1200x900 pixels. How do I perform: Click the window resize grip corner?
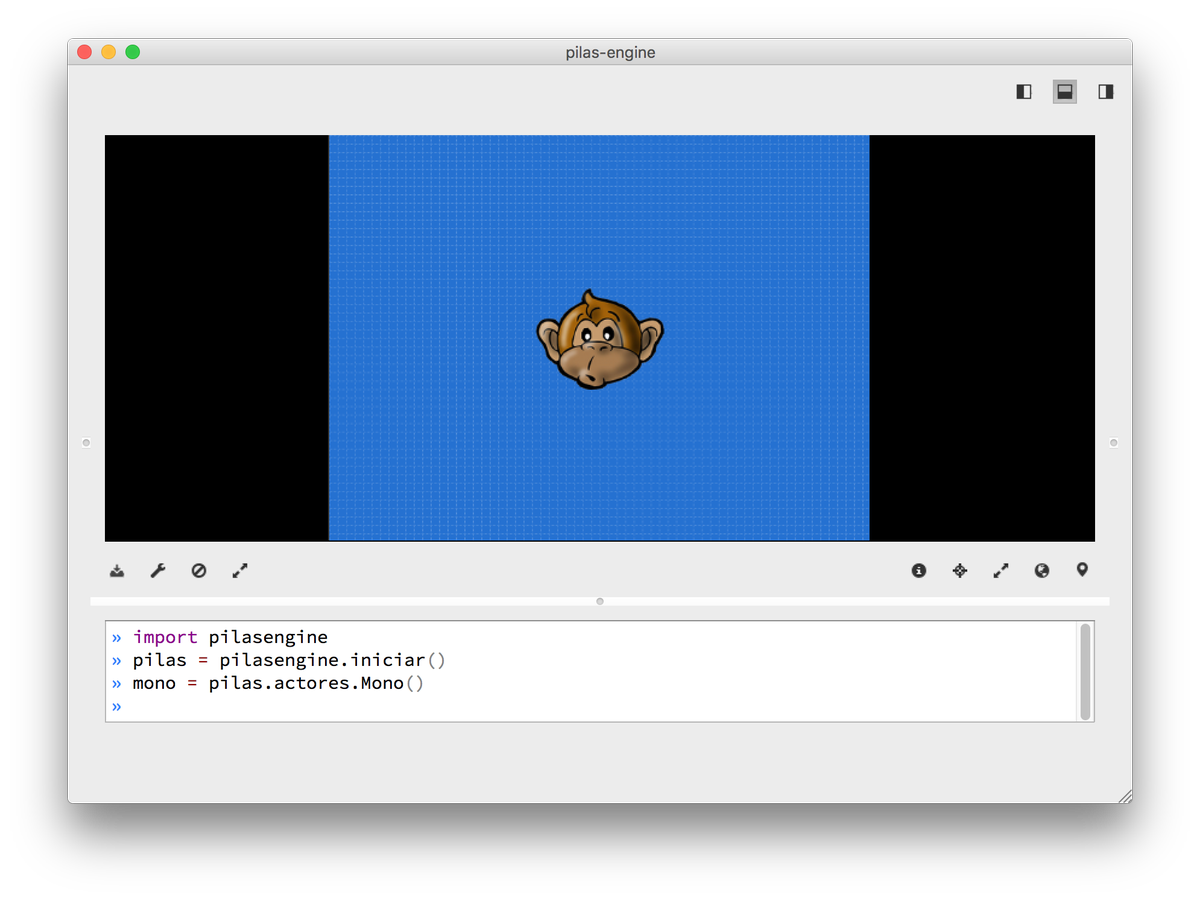pos(1125,796)
